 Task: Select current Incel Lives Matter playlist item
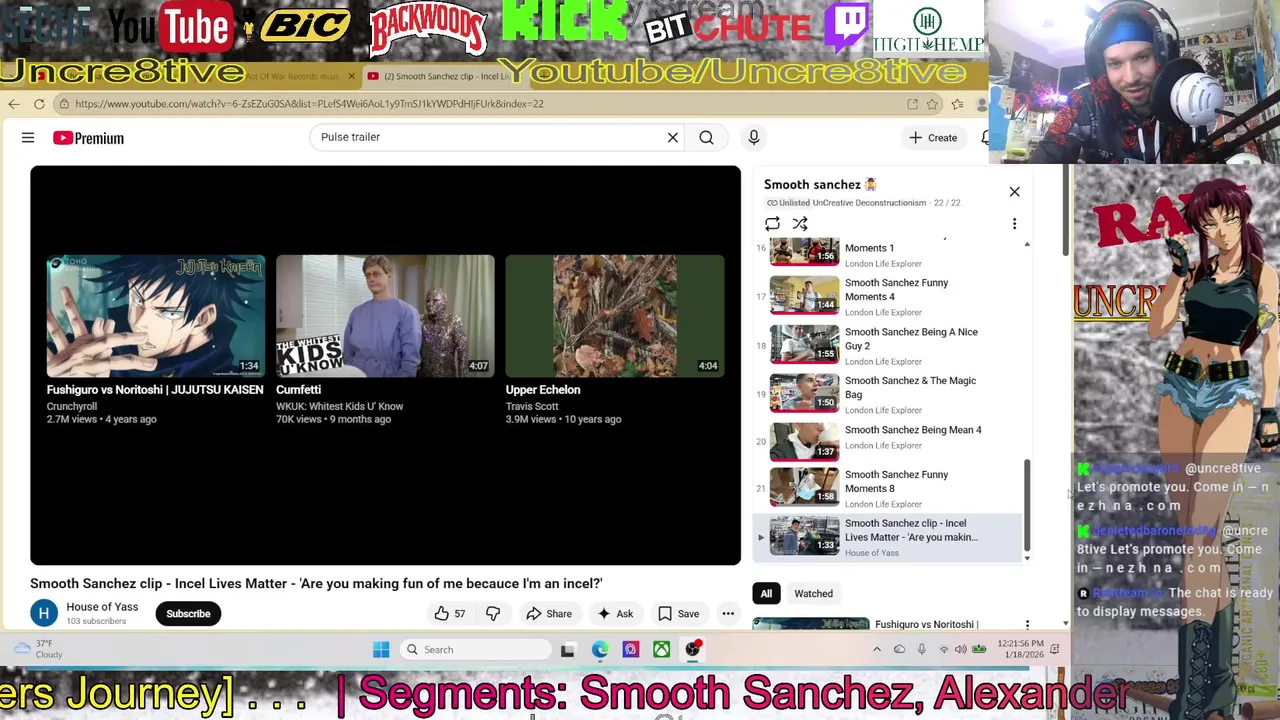point(890,537)
